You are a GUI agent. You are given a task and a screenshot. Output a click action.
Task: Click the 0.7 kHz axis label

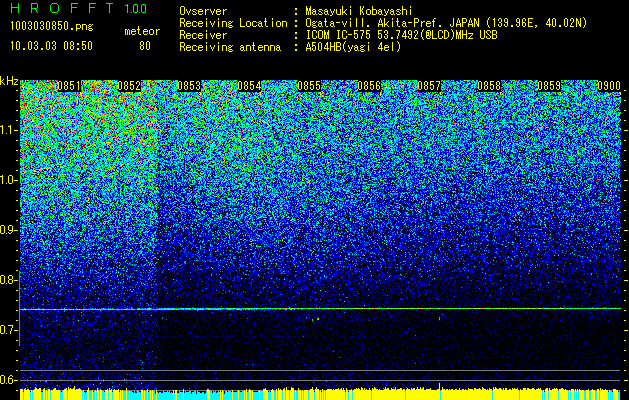coord(9,330)
